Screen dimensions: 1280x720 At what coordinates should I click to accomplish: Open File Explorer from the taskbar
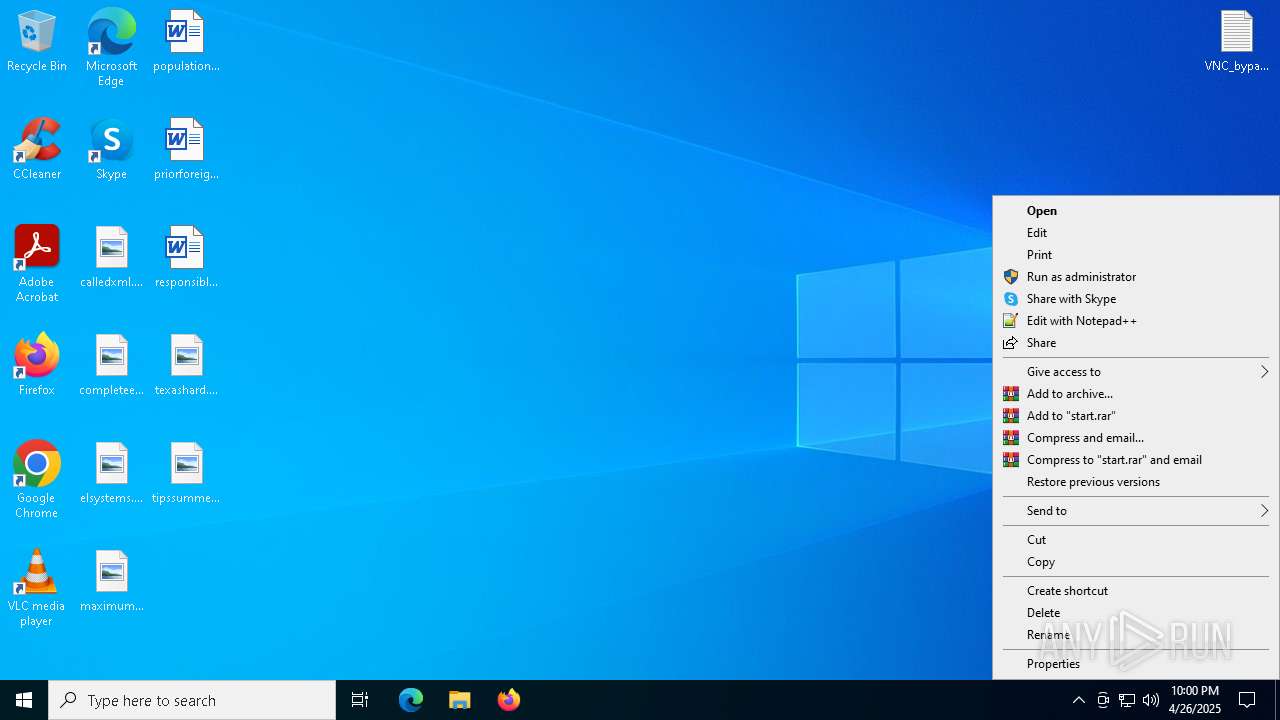[460, 700]
